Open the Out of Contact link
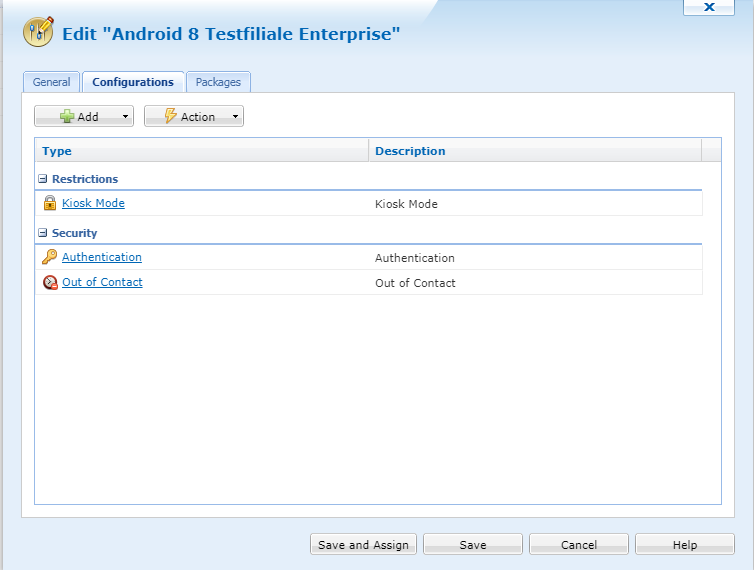The width and height of the screenshot is (754, 570). [x=102, y=282]
